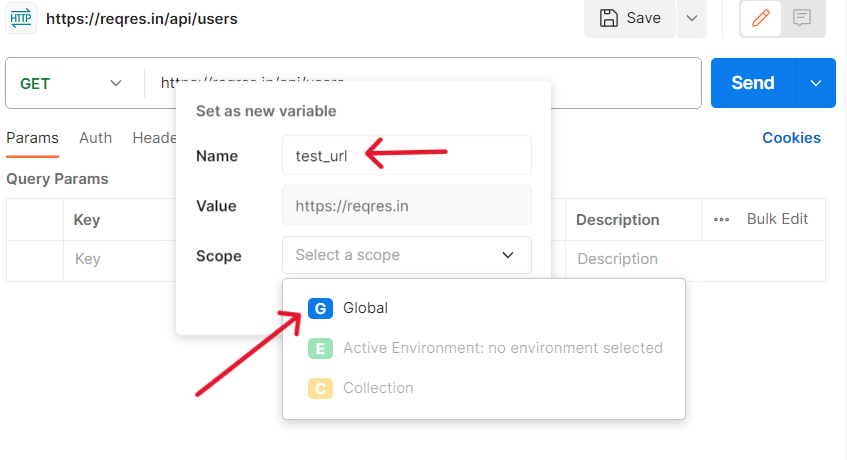Image resolution: width=847 pixels, height=460 pixels.
Task: Click the Save button
Action: point(630,18)
